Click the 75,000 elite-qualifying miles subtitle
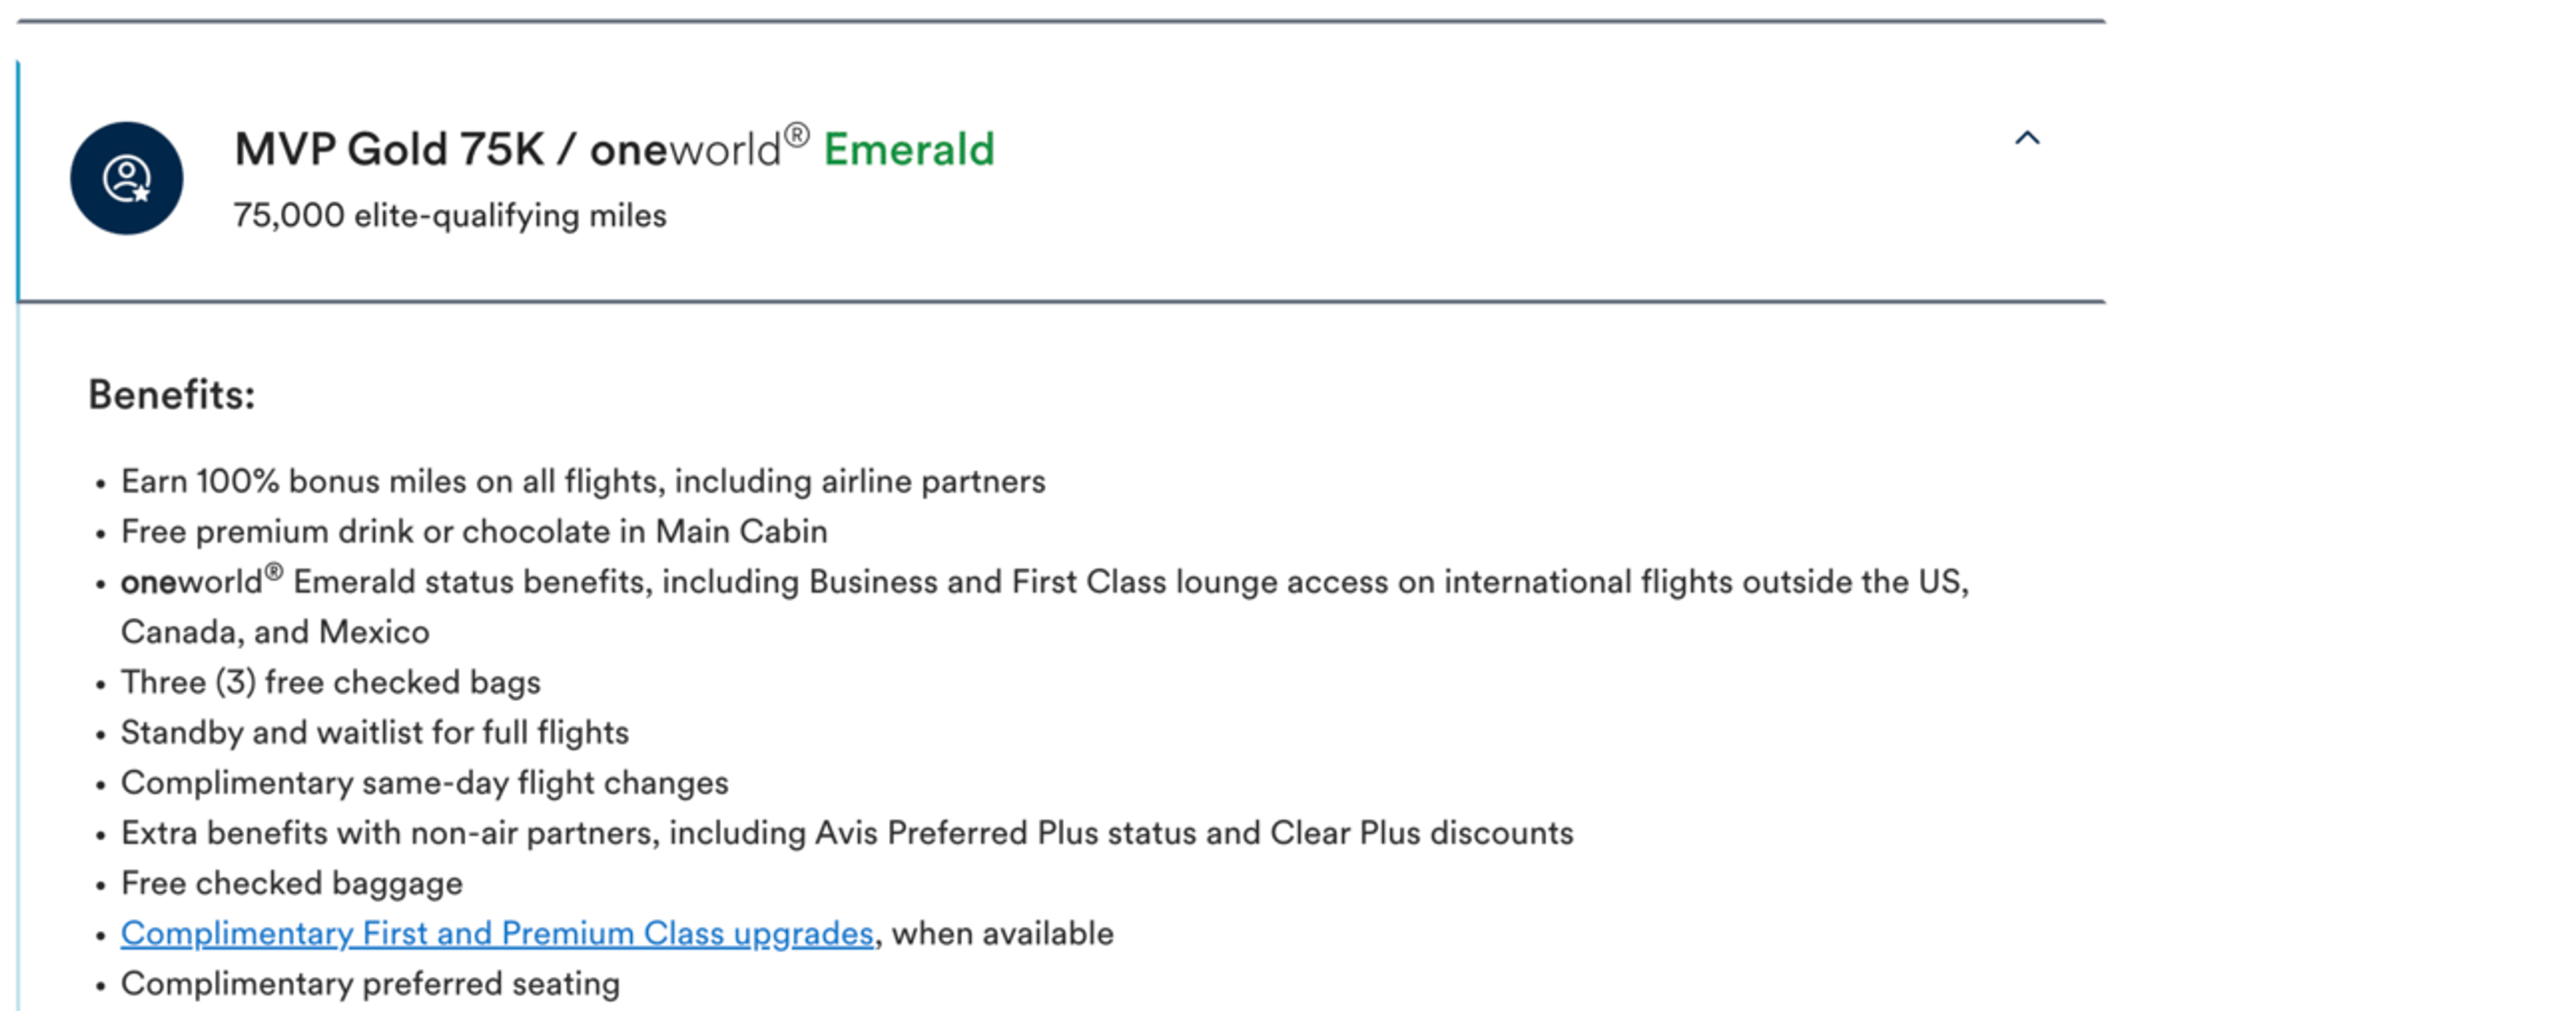The height and width of the screenshot is (1011, 2576). (x=450, y=216)
